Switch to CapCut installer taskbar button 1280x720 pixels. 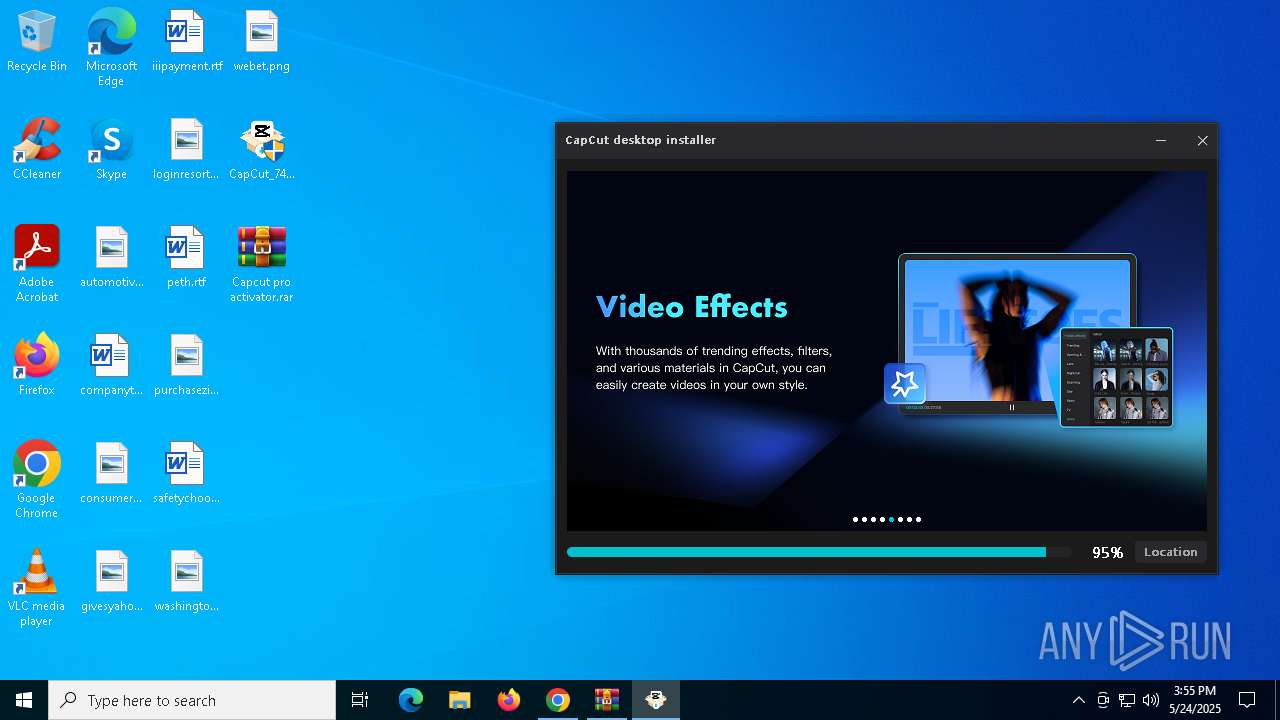656,700
